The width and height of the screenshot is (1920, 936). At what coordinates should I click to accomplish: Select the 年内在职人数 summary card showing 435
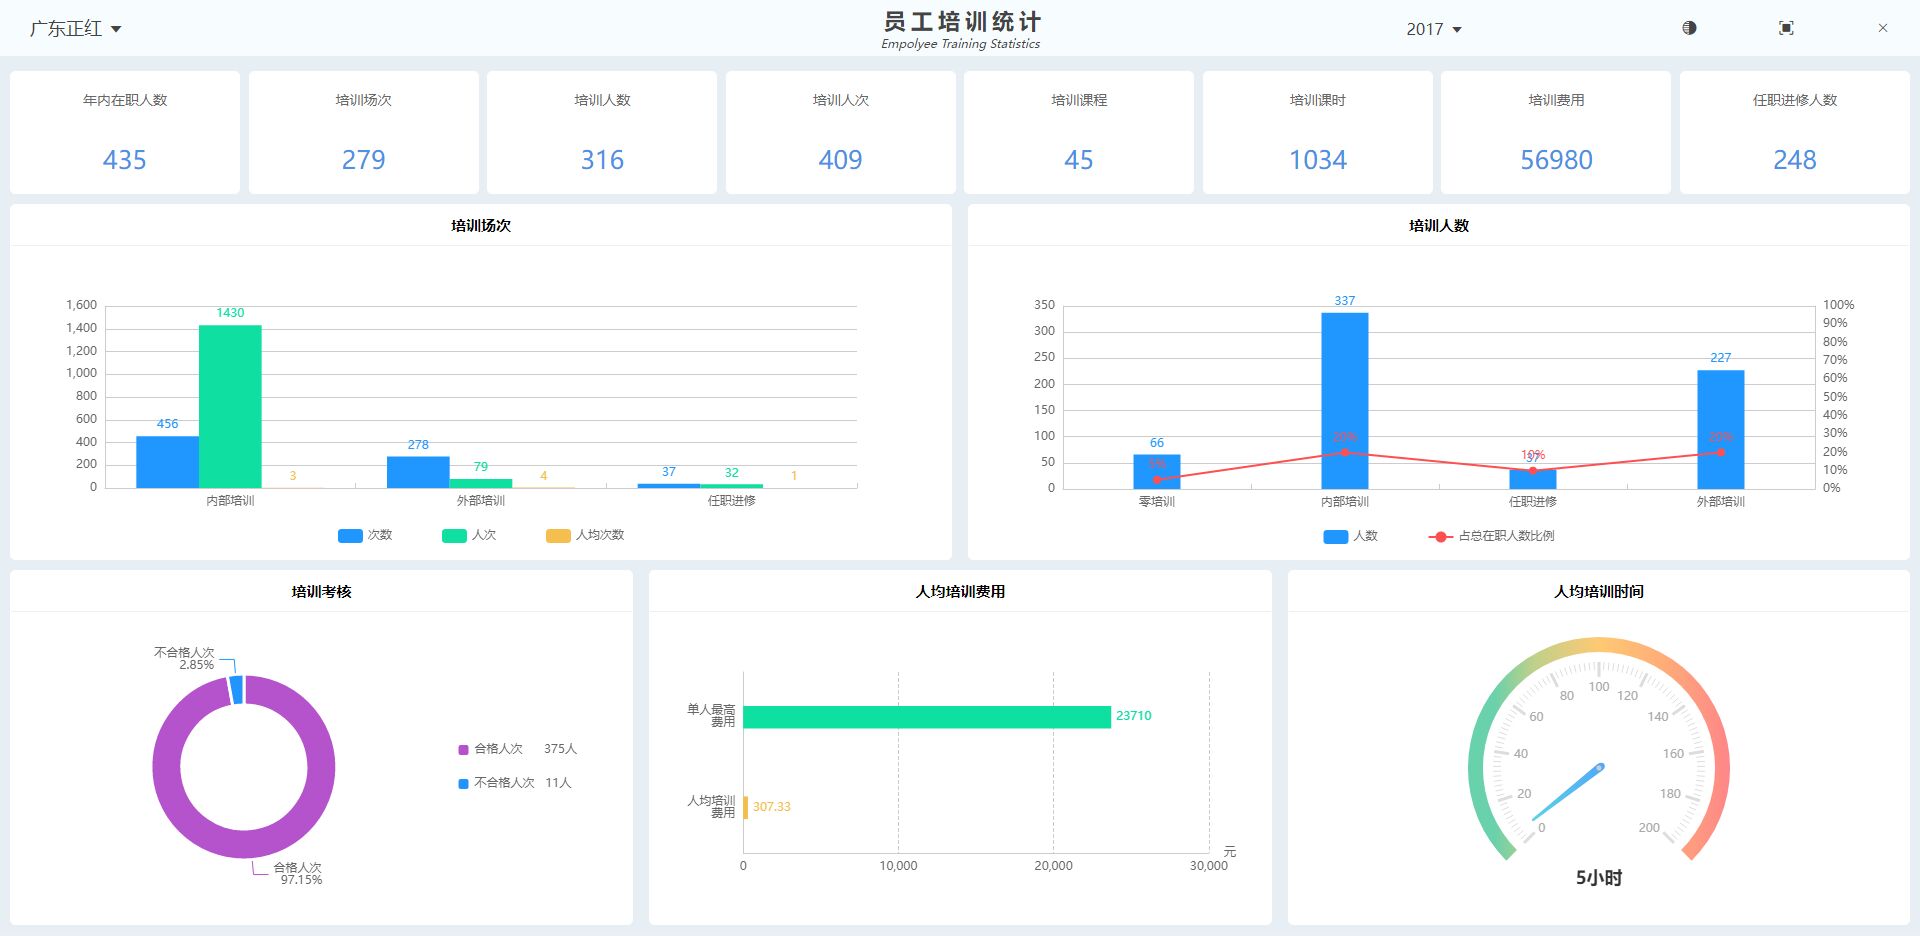(x=125, y=132)
